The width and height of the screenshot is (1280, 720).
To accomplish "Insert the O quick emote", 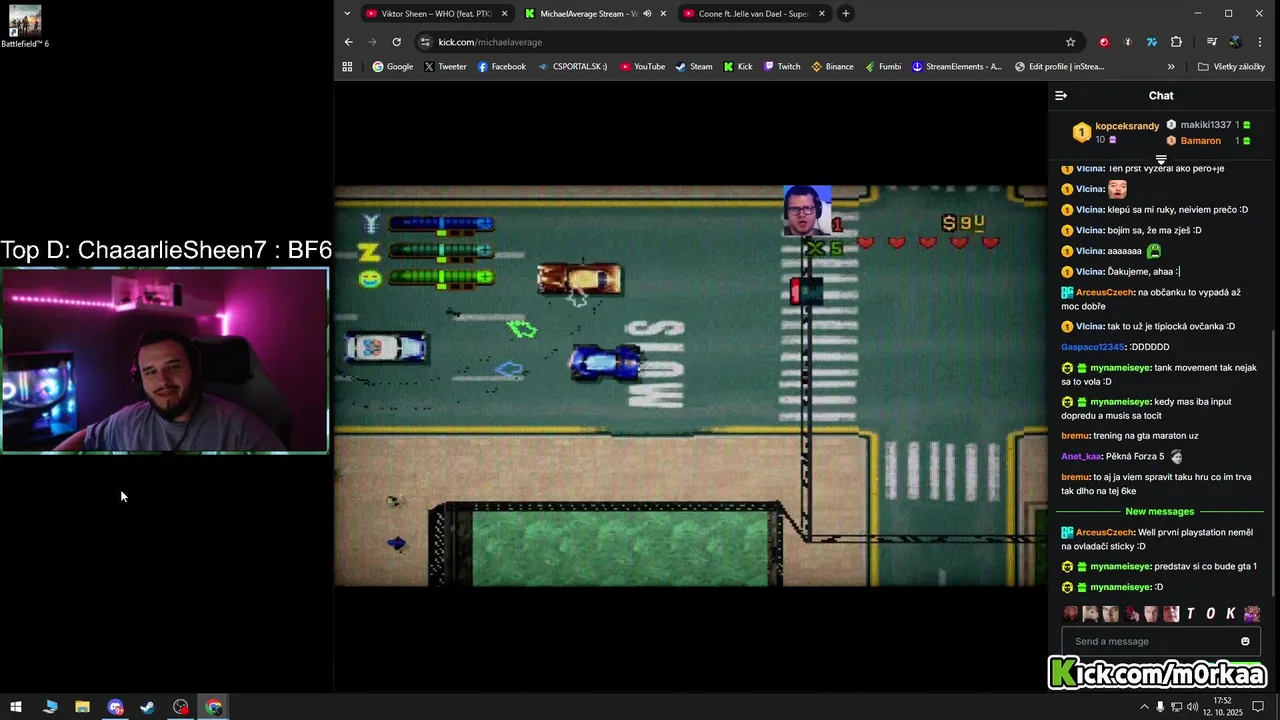I will tap(1210, 614).
